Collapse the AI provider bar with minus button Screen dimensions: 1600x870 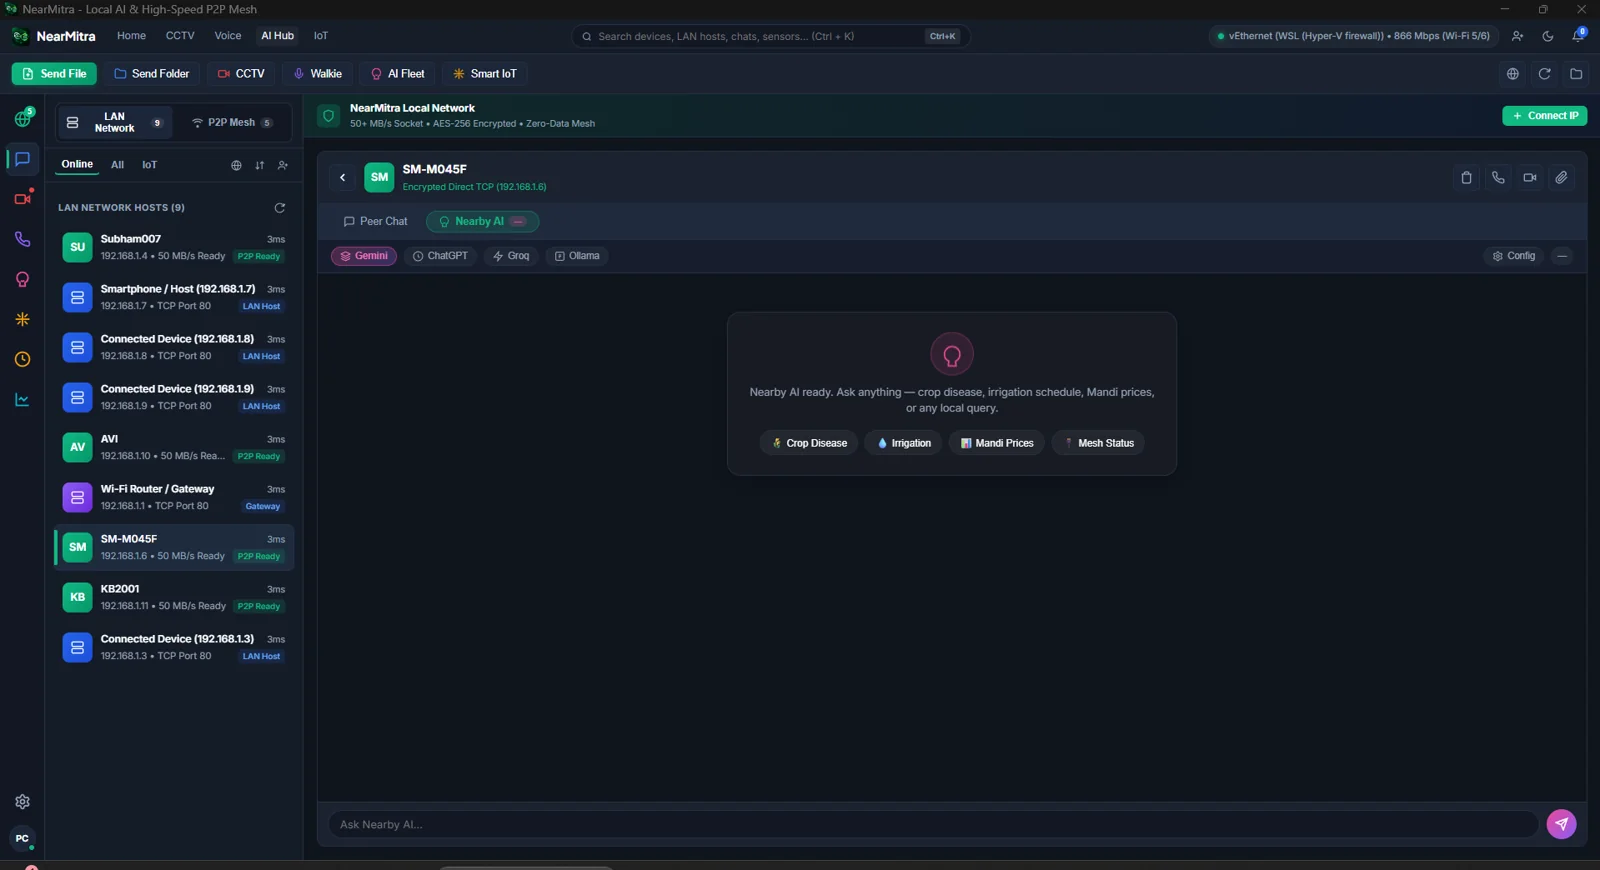[1562, 256]
